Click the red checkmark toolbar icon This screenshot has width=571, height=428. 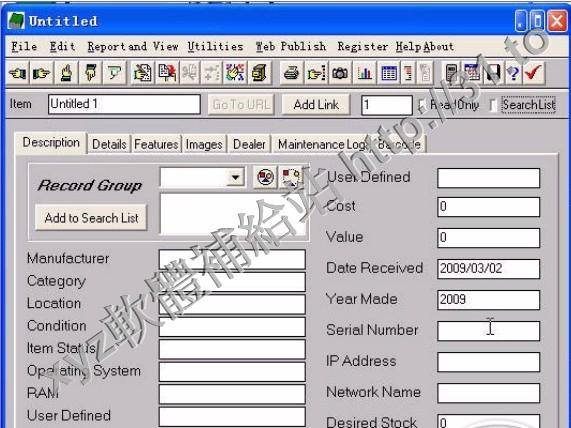tap(533, 73)
